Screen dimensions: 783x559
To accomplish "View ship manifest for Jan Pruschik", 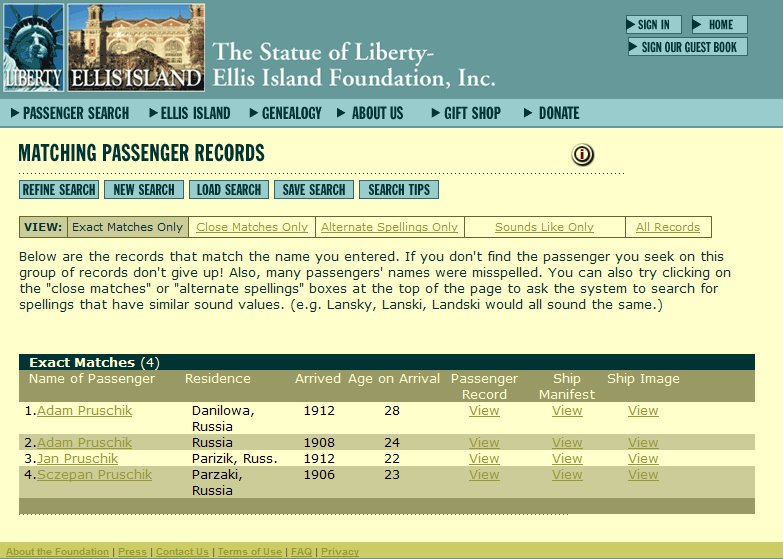I will [x=567, y=459].
